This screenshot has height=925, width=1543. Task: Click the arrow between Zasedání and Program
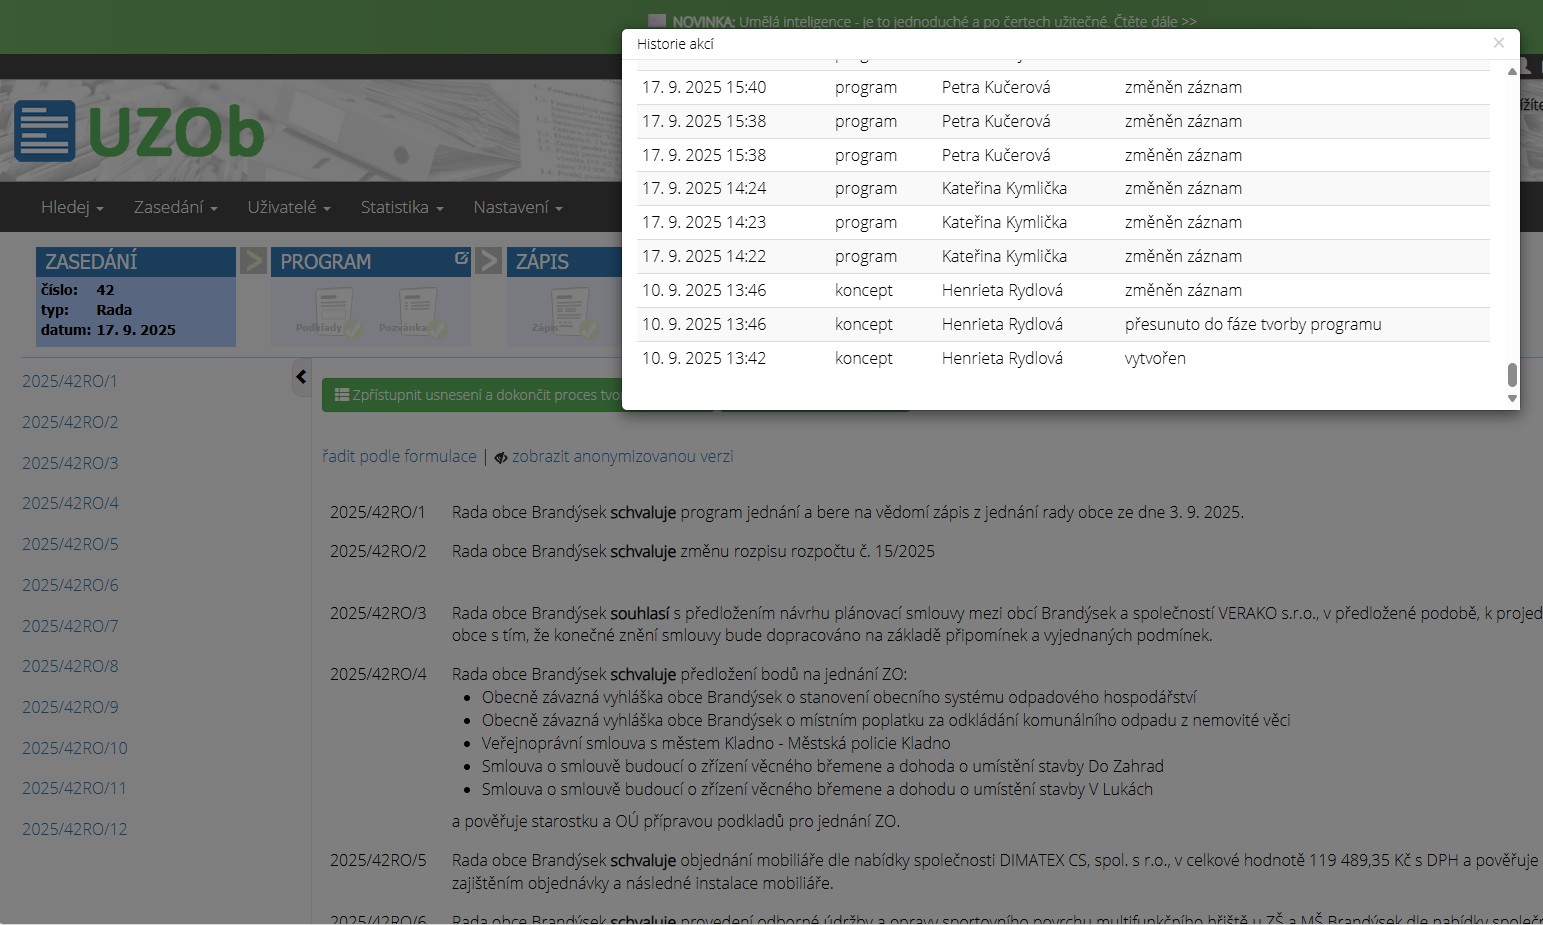click(253, 261)
